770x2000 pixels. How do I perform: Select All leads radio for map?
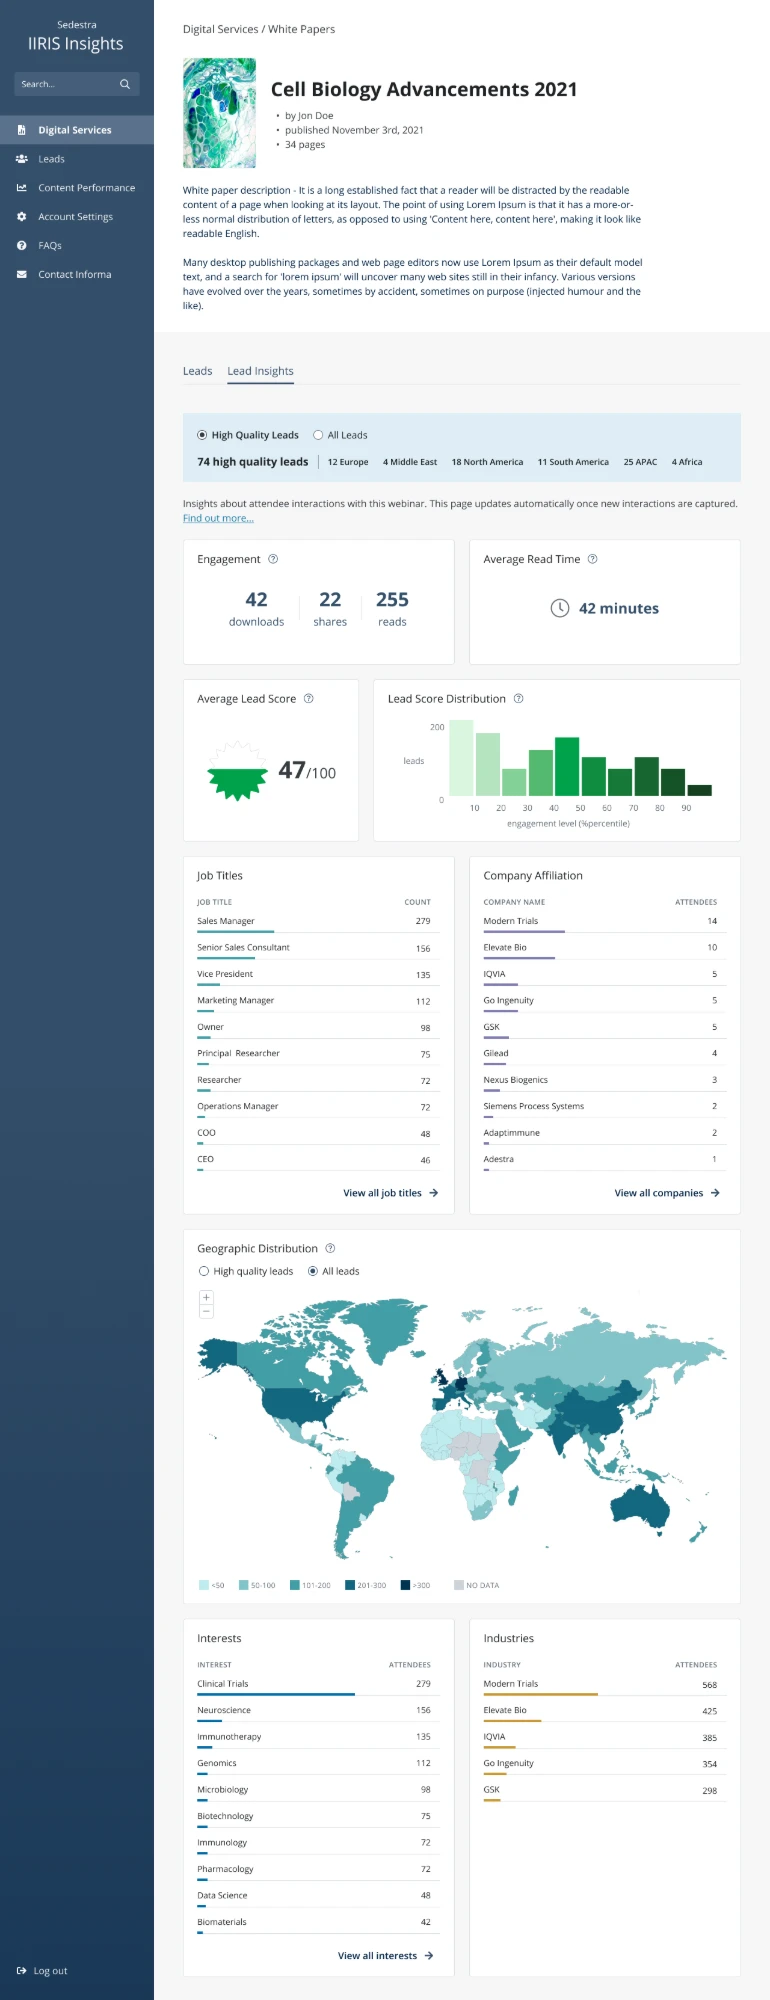click(313, 1271)
